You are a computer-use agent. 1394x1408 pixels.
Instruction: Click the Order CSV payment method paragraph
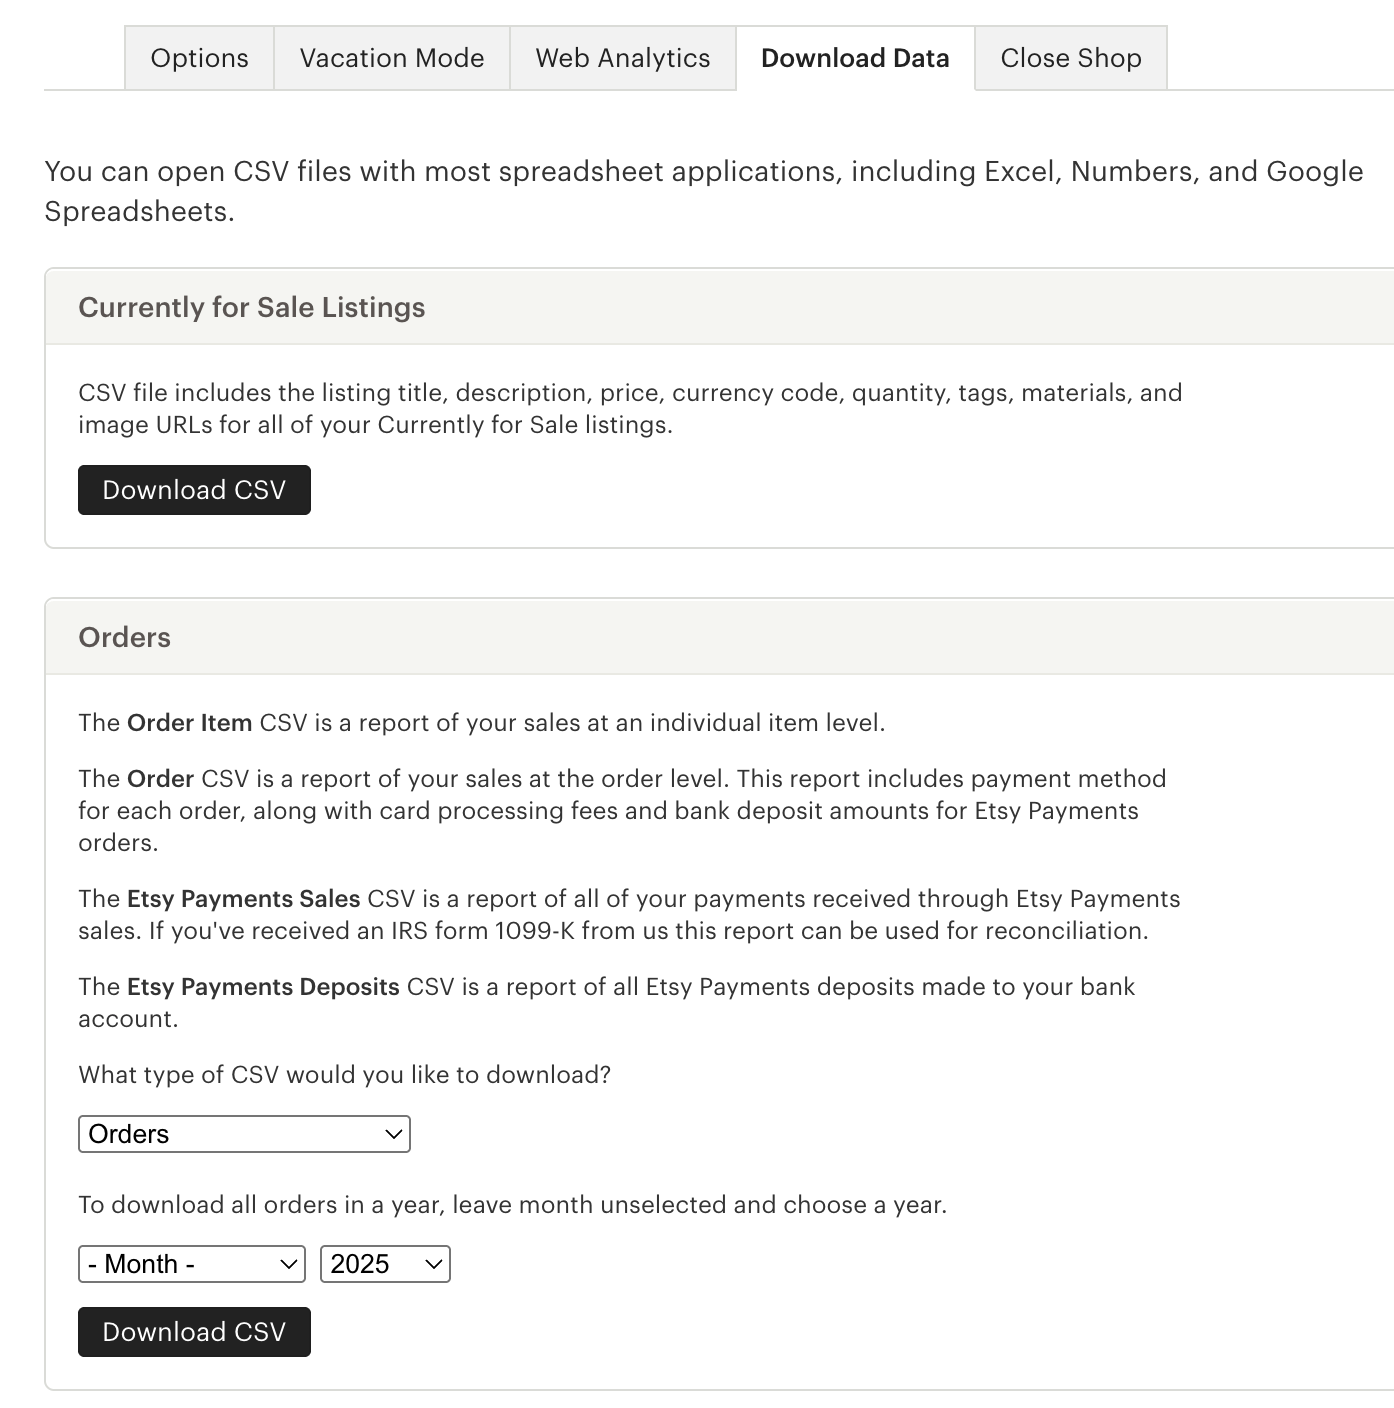(x=622, y=810)
